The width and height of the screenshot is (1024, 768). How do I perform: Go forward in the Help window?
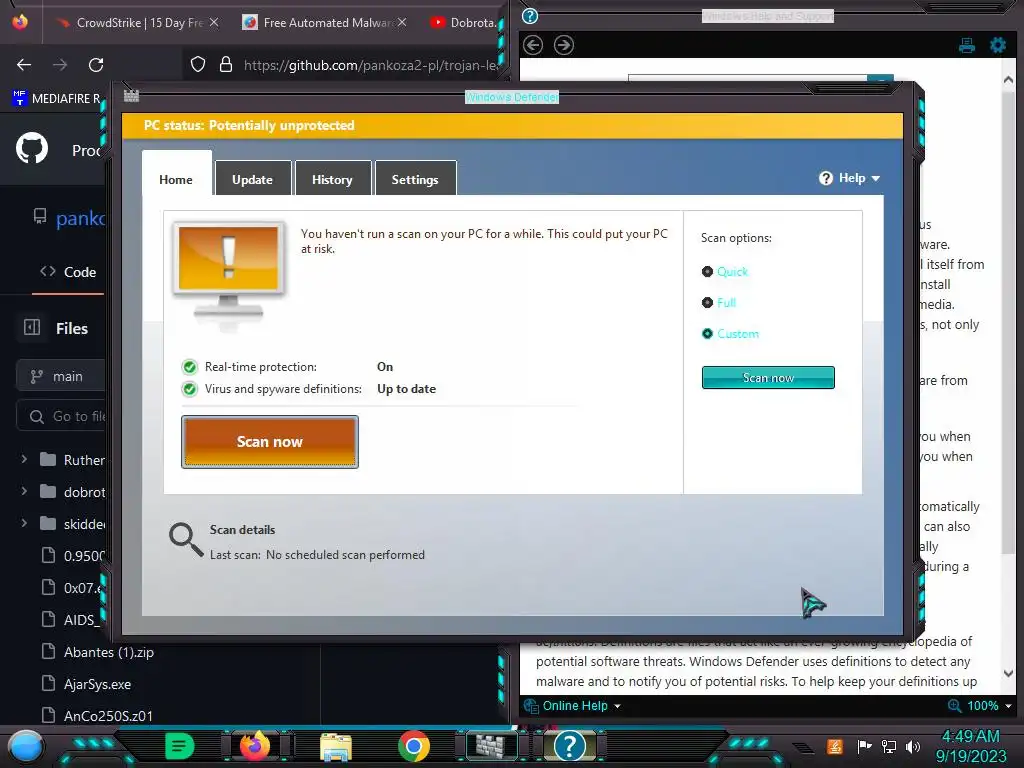click(x=564, y=45)
